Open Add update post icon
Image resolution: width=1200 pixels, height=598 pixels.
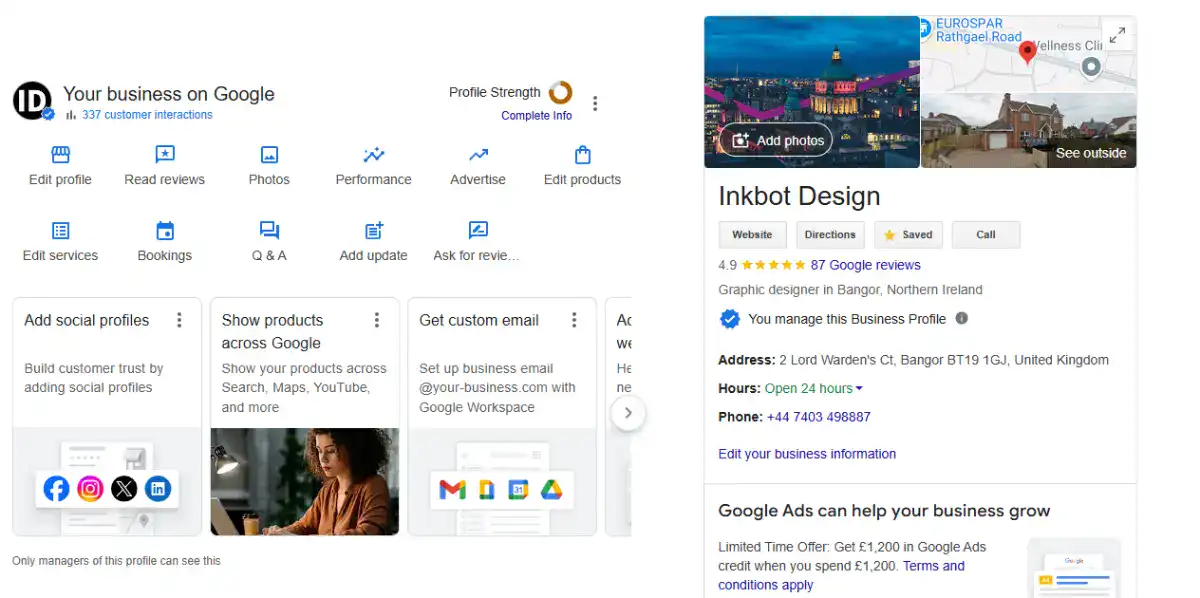(x=374, y=231)
